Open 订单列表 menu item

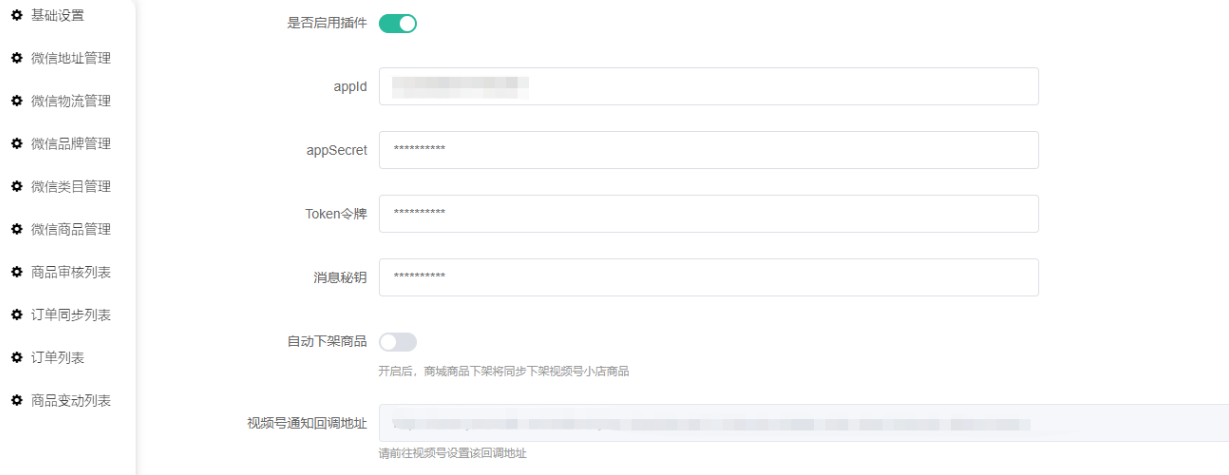tap(57, 358)
